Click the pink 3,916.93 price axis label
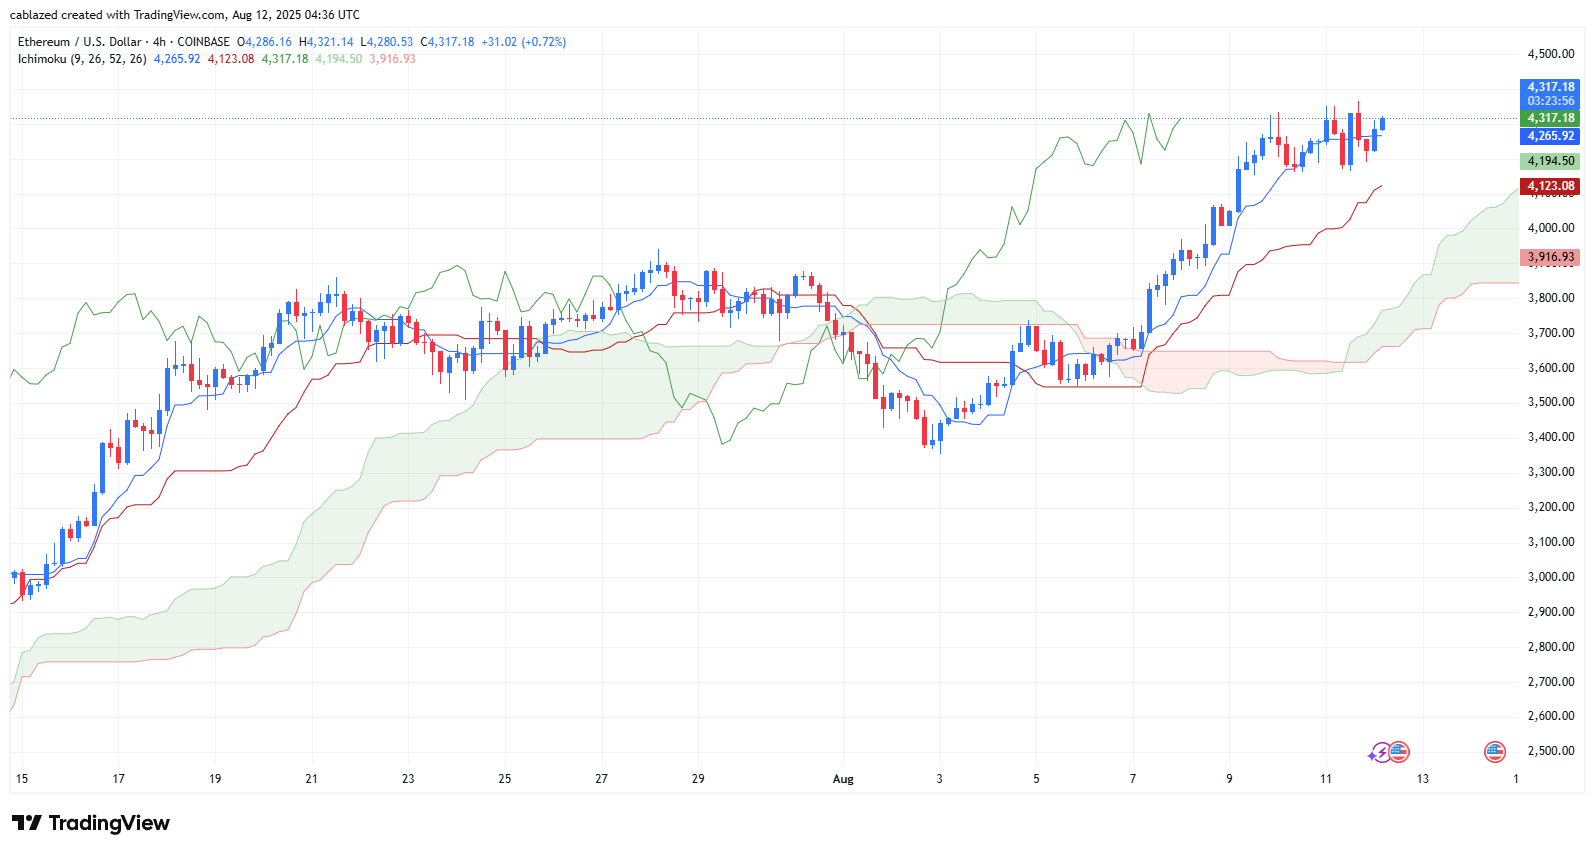 [1550, 257]
